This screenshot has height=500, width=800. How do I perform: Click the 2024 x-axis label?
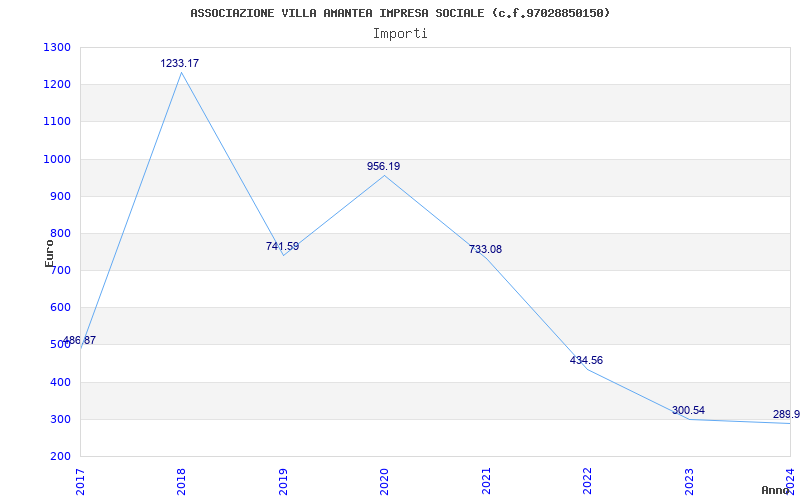click(x=790, y=482)
